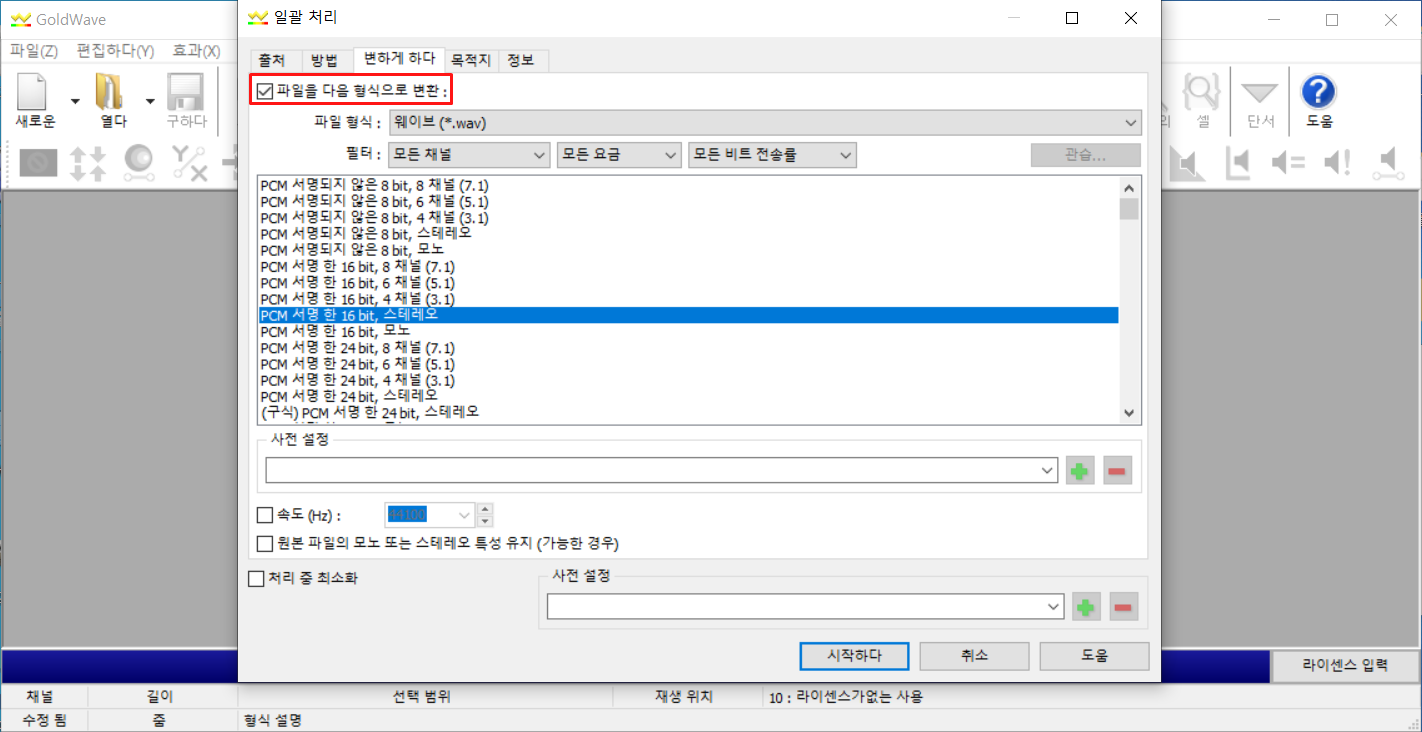Select PCM 서명되지 않은 8 bit, 8 채널 (7.1)
This screenshot has width=1422, height=732.
click(689, 185)
